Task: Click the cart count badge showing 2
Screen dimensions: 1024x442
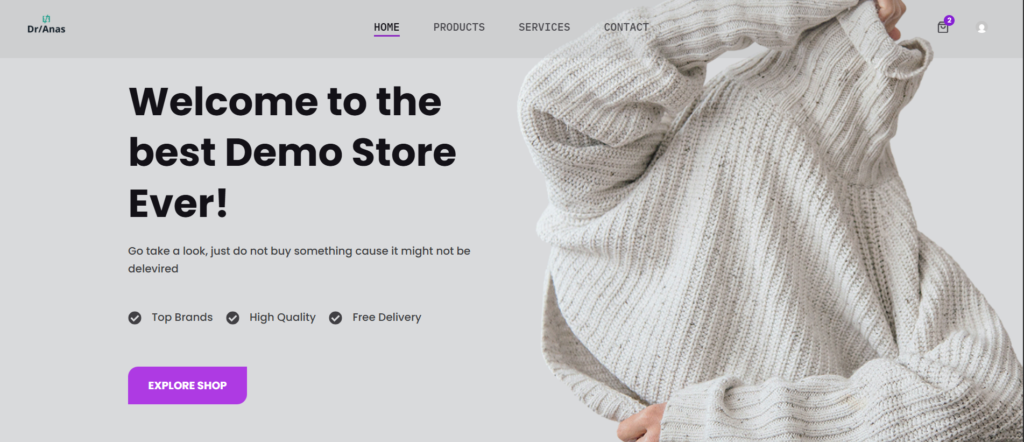Action: [x=949, y=20]
